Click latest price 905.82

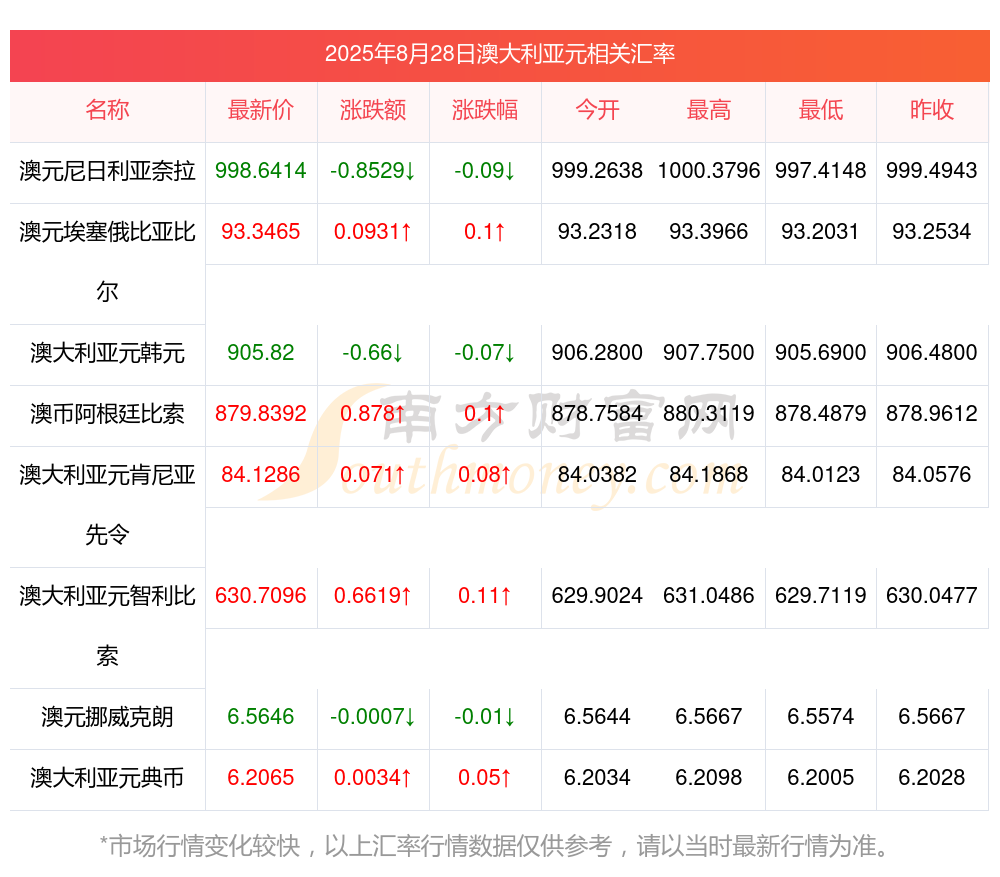(x=261, y=353)
